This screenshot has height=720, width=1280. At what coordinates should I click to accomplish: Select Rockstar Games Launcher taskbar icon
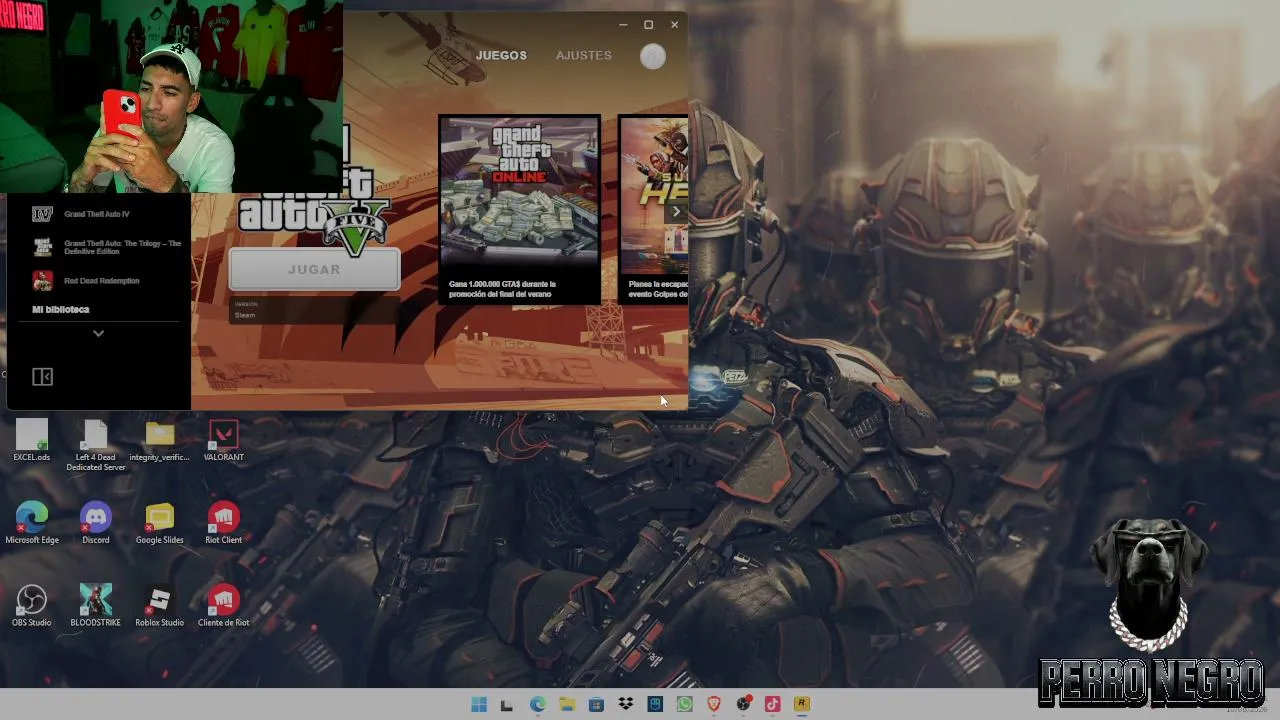click(801, 705)
